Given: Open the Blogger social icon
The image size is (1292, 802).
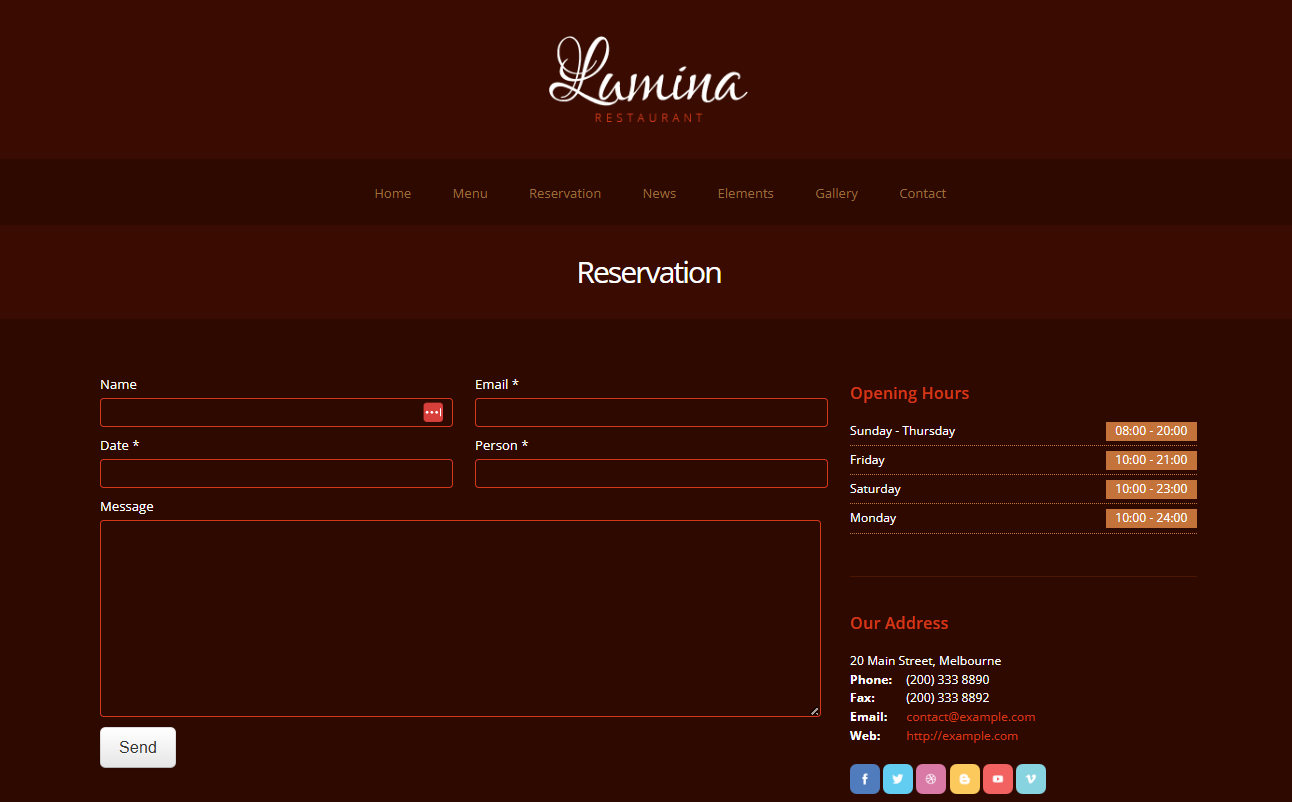Looking at the screenshot, I should tap(965, 779).
